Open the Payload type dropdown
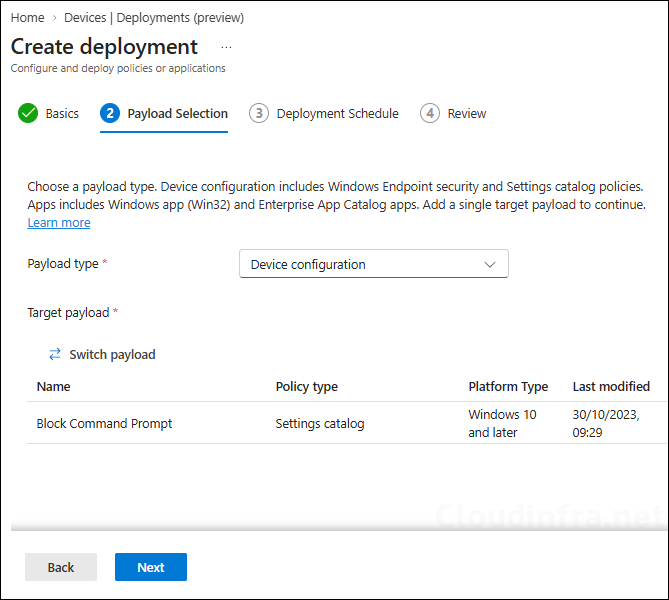The width and height of the screenshot is (669, 600). [374, 264]
